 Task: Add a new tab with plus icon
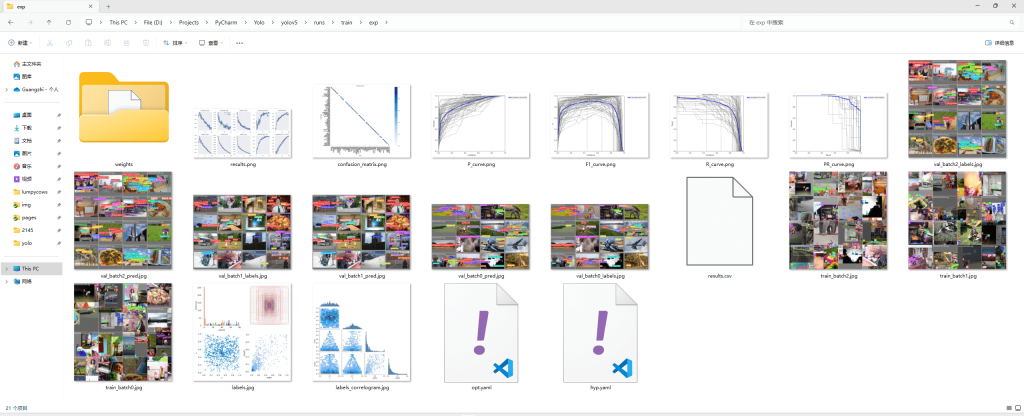[108, 6]
